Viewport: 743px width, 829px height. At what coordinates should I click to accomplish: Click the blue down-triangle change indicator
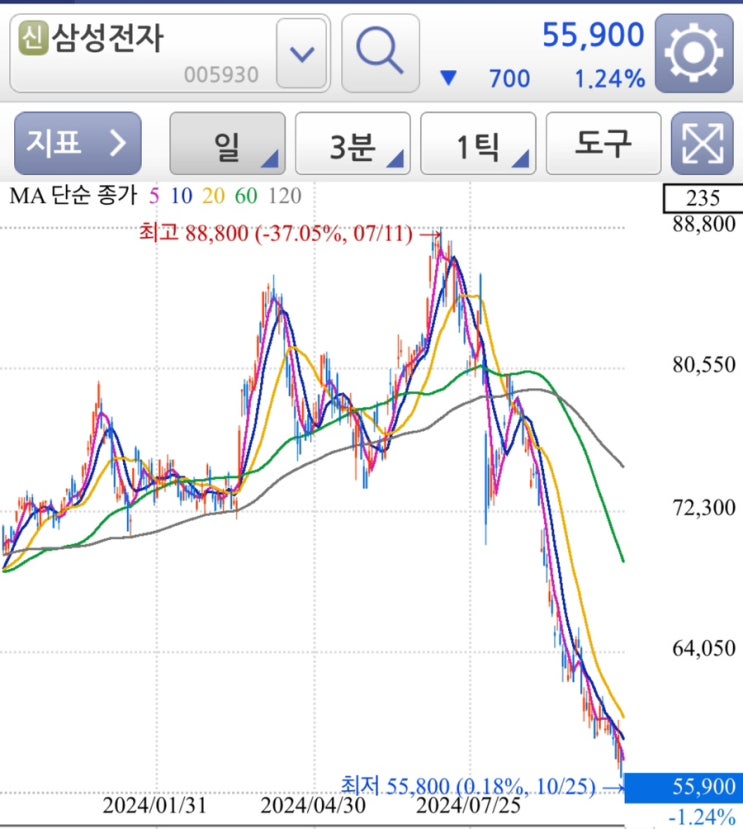pos(448,78)
